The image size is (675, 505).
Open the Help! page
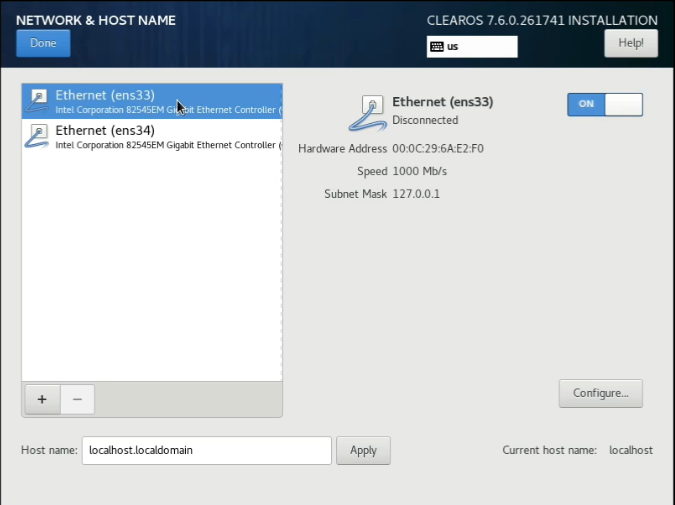(631, 43)
